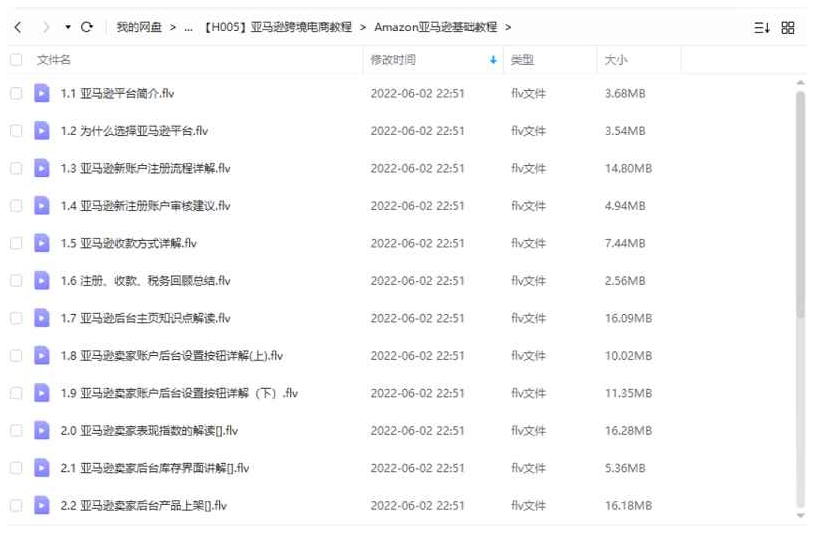Check the box for 1.5 亚马逊收款方式详解.flv
The width and height of the screenshot is (821, 533).
coord(16,243)
